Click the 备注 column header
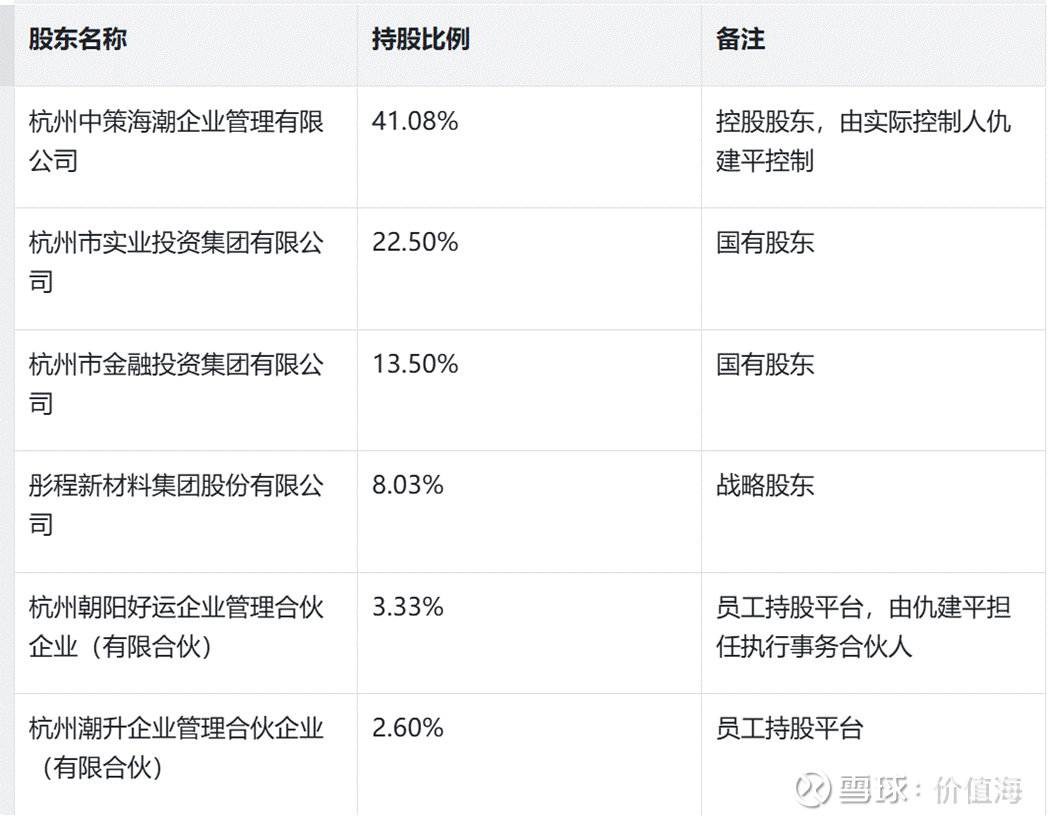 [x=740, y=40]
